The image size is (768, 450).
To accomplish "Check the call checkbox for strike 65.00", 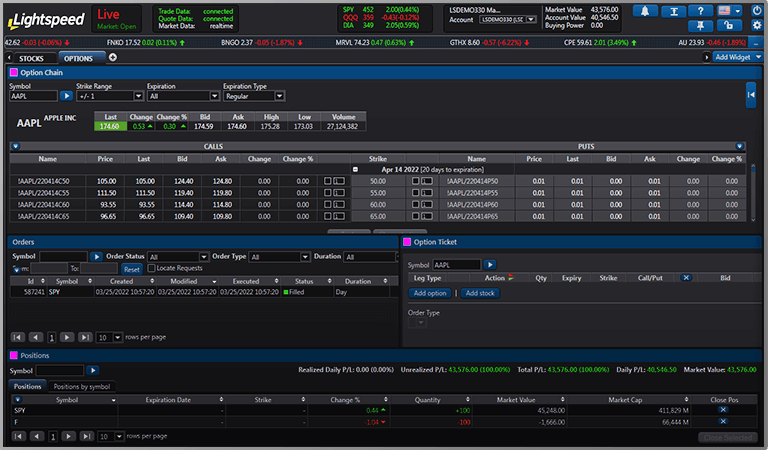I will click(x=328, y=216).
